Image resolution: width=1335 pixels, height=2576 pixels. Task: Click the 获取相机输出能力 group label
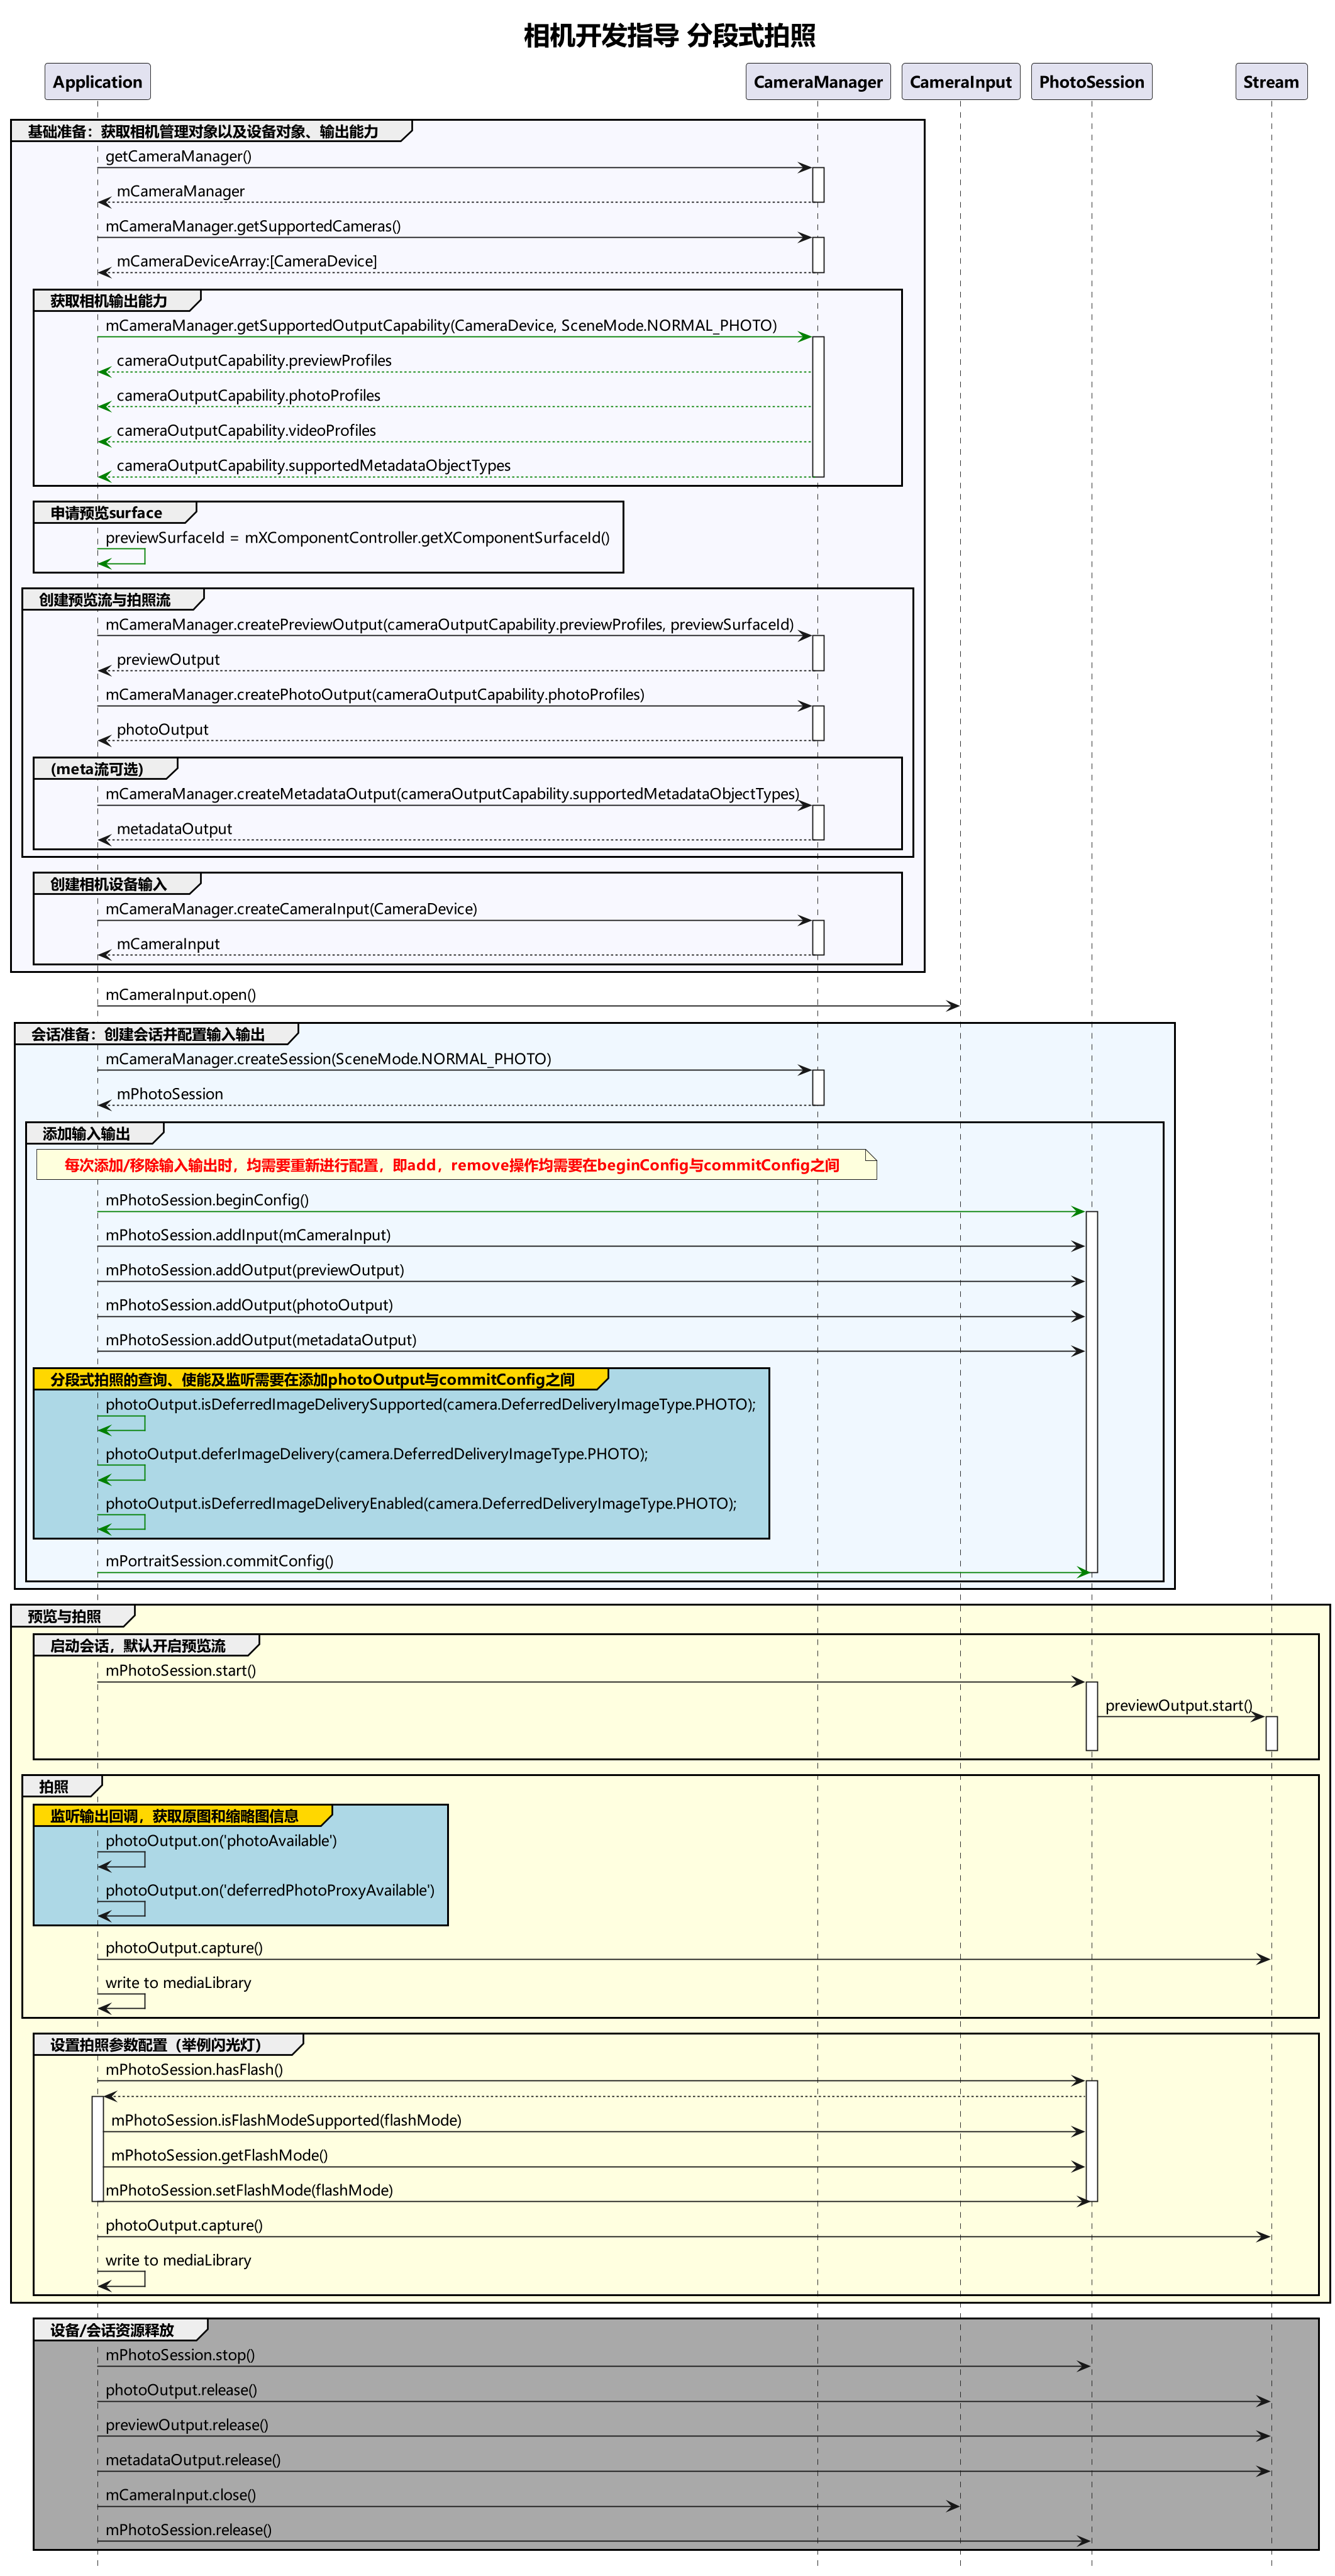click(109, 301)
